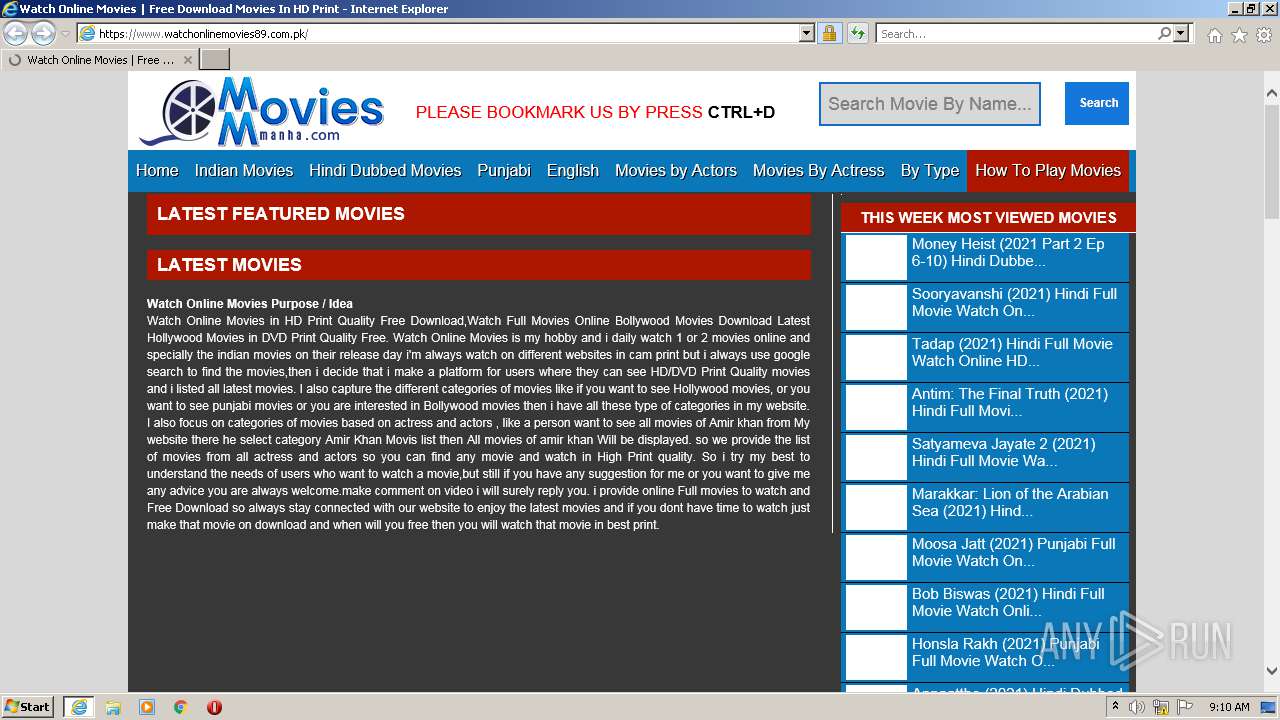
Task: Open the File Explorer taskbar icon
Action: (113, 707)
